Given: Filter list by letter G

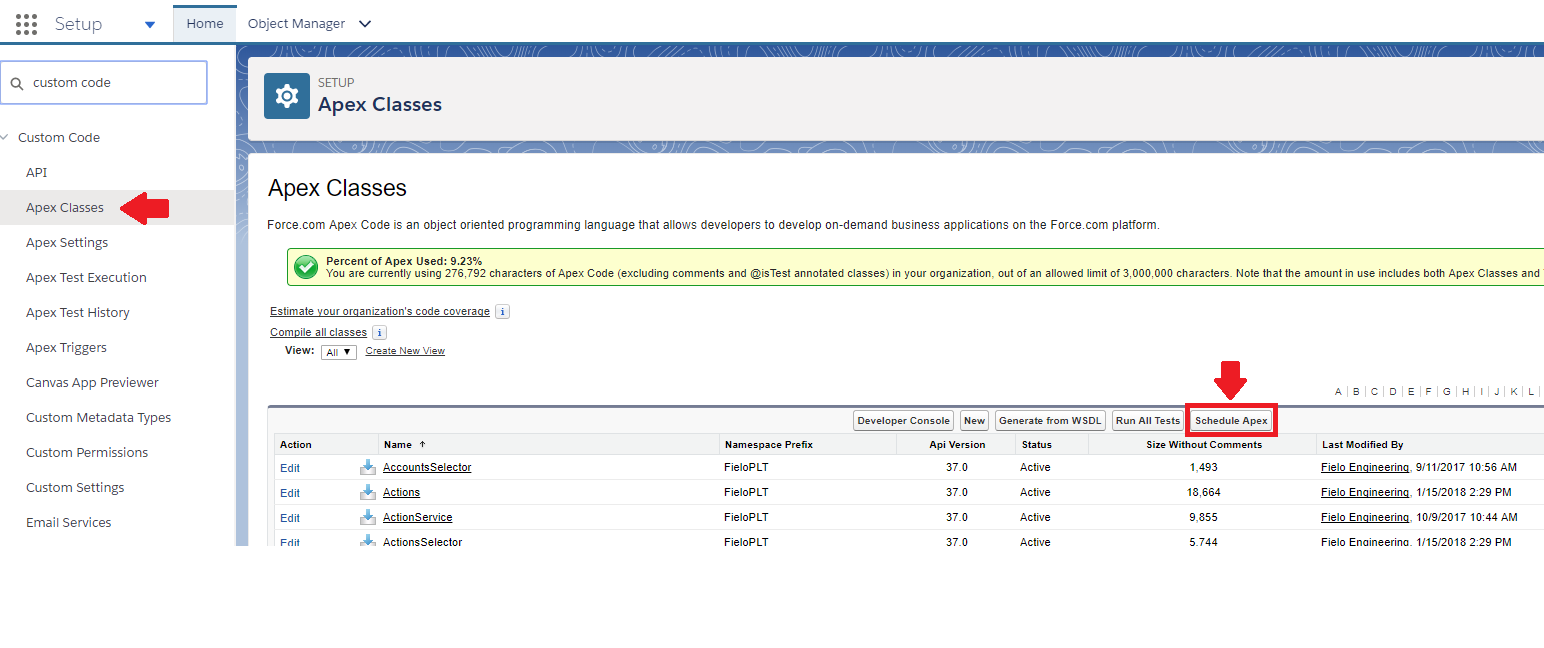Looking at the screenshot, I should [1447, 392].
